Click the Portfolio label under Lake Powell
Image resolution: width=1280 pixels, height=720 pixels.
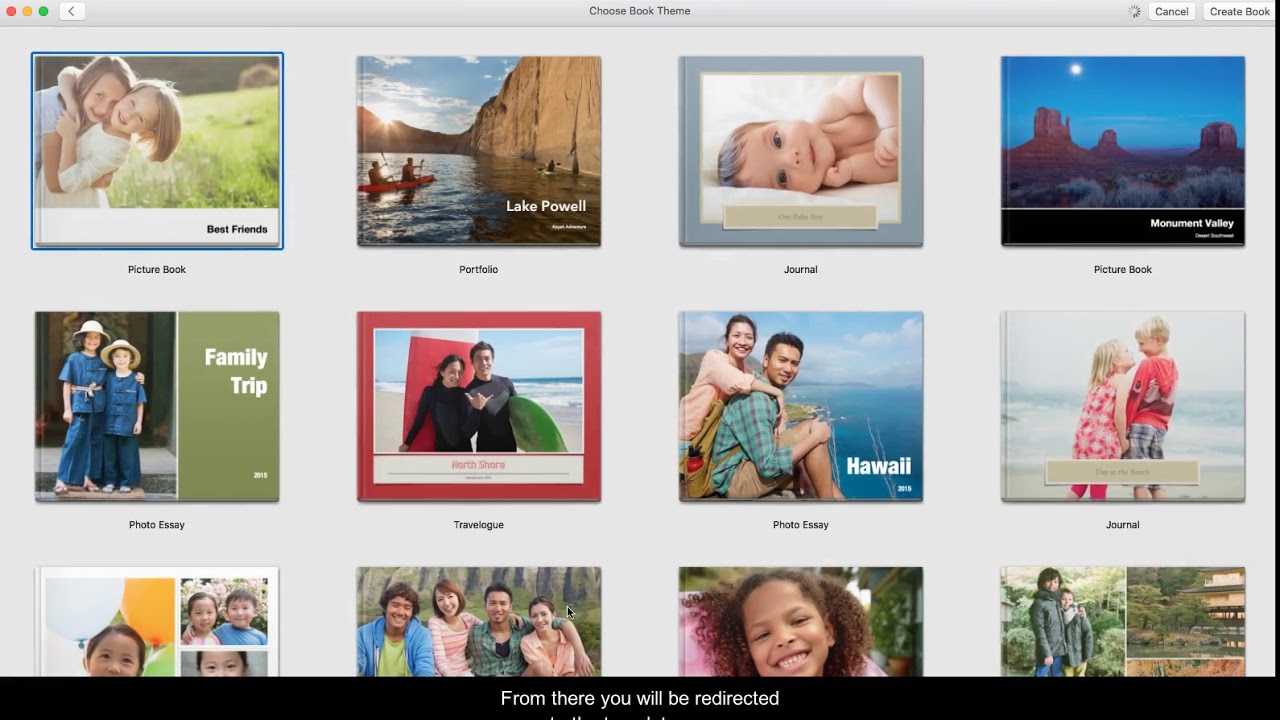click(479, 270)
